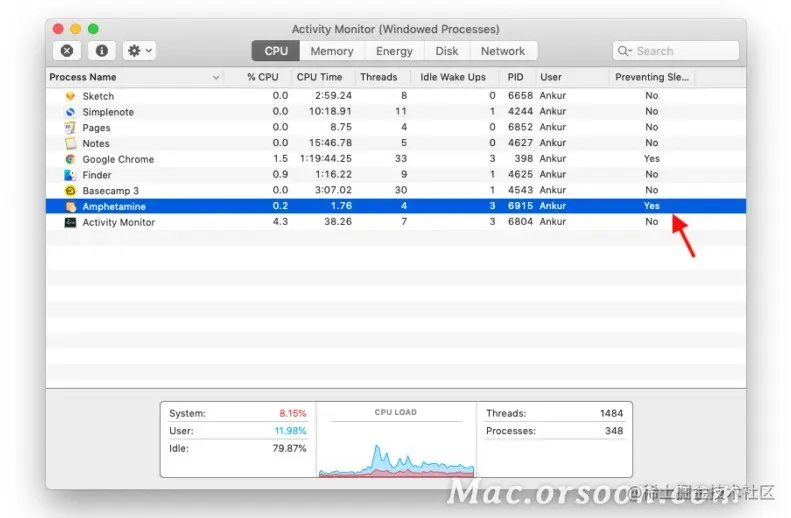Click the Processes 348 total

(614, 431)
